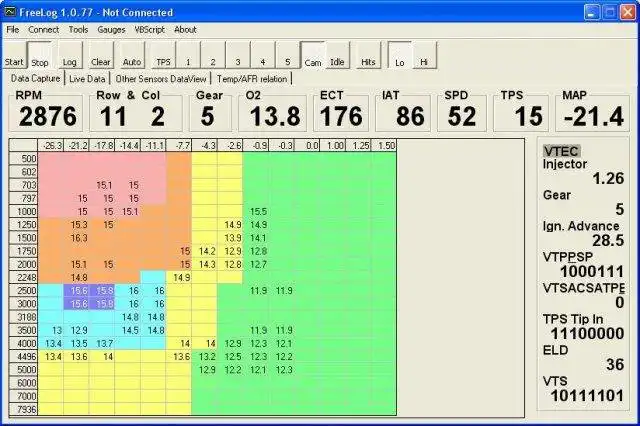This screenshot has width=640, height=426.
Task: Select gear 1 toolbar button
Action: pos(188,55)
